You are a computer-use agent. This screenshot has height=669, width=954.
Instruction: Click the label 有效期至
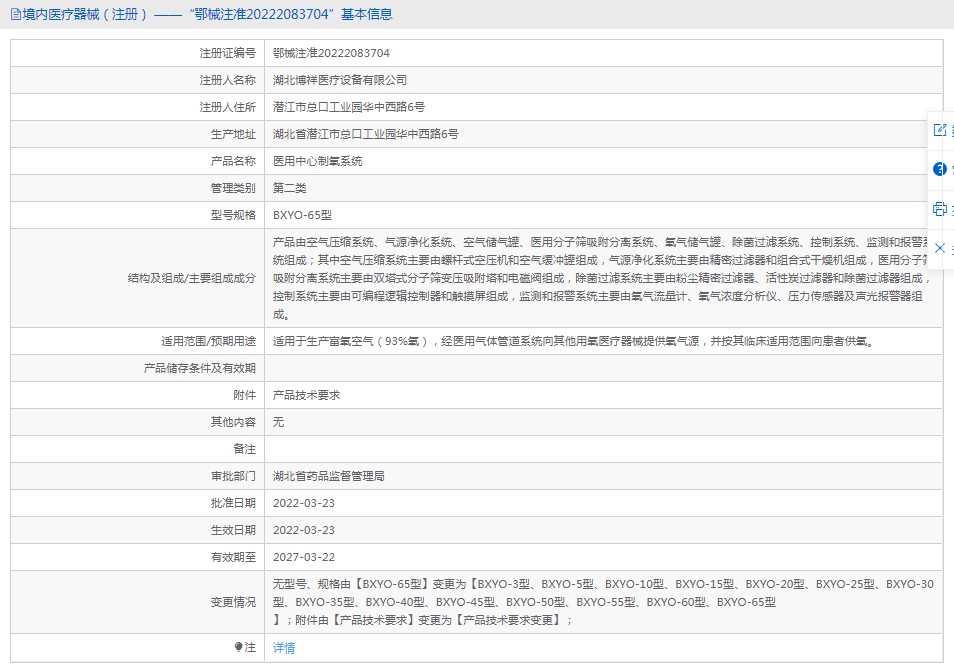[233, 557]
